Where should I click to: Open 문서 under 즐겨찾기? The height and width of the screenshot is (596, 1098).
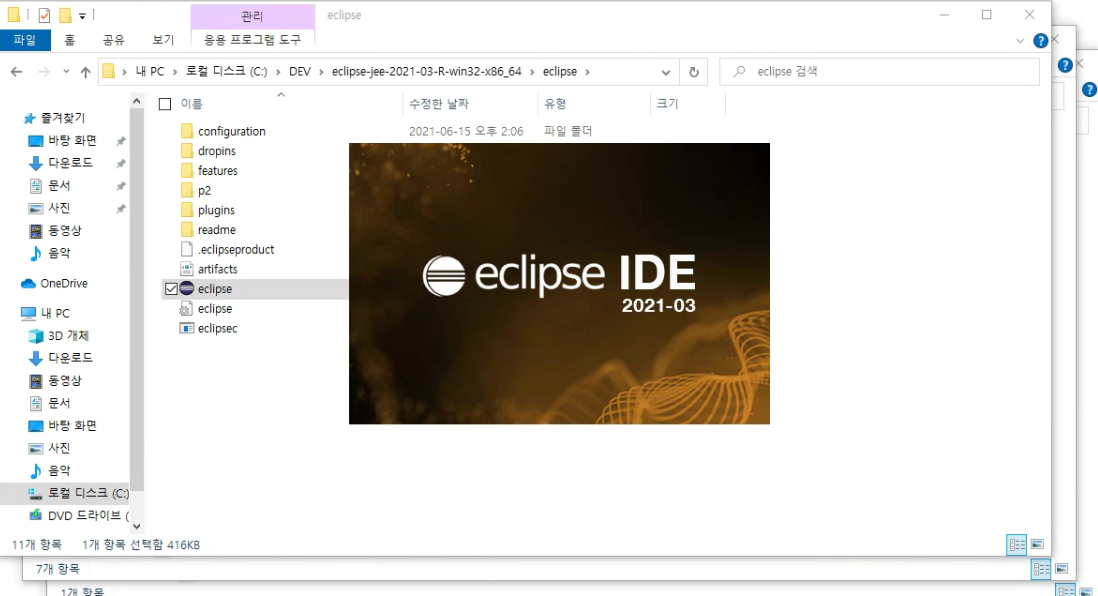click(50, 186)
